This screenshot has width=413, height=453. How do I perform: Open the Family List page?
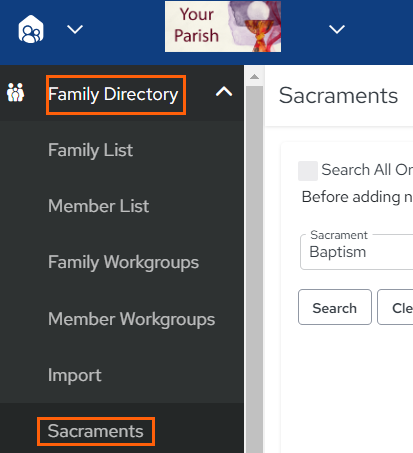click(x=90, y=150)
